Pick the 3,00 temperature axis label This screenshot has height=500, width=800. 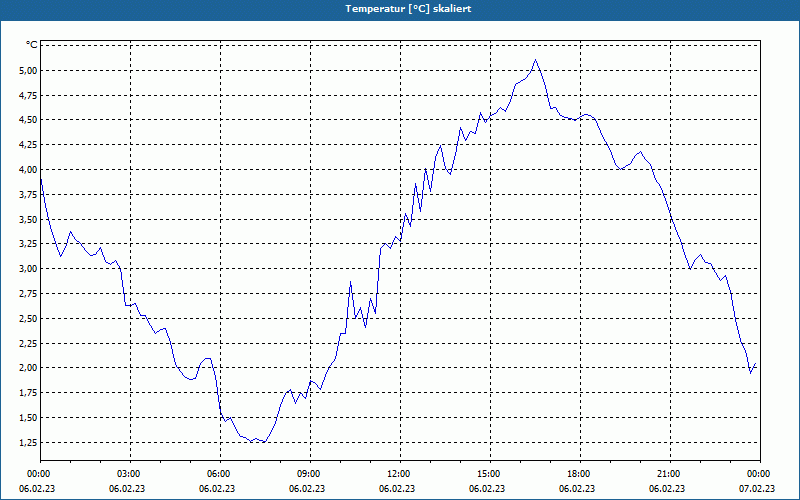27,268
